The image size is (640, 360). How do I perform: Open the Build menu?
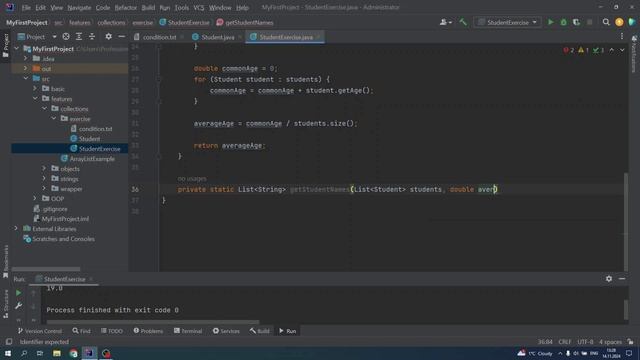148,7
